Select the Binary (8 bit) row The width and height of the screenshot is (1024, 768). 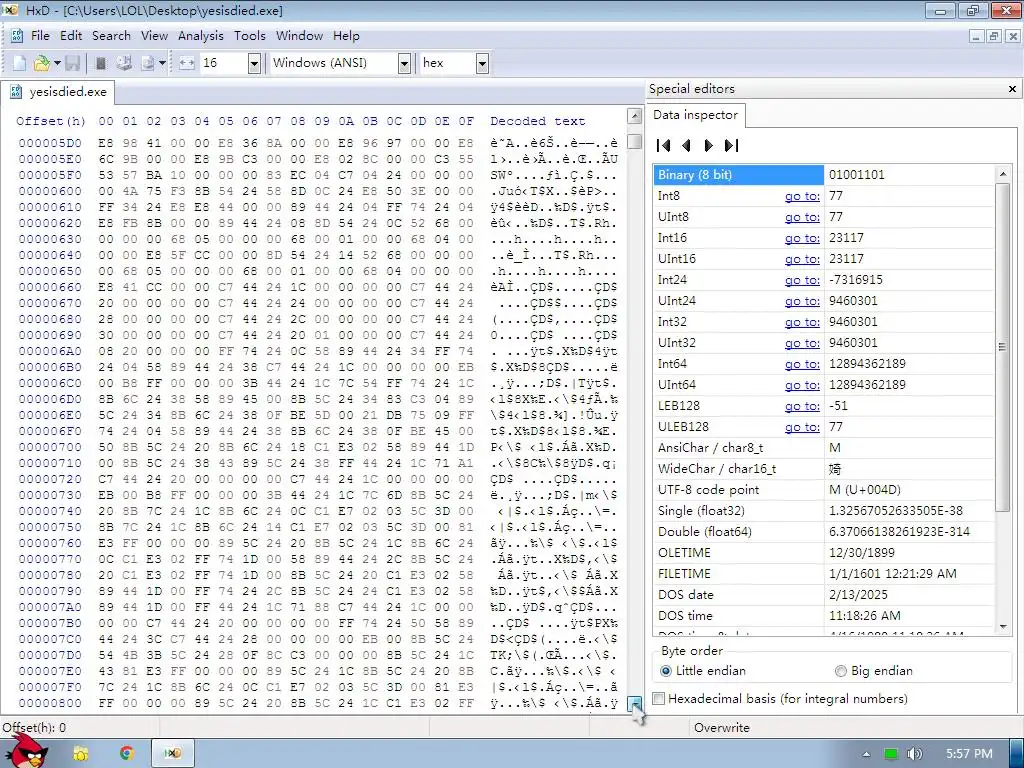824,175
